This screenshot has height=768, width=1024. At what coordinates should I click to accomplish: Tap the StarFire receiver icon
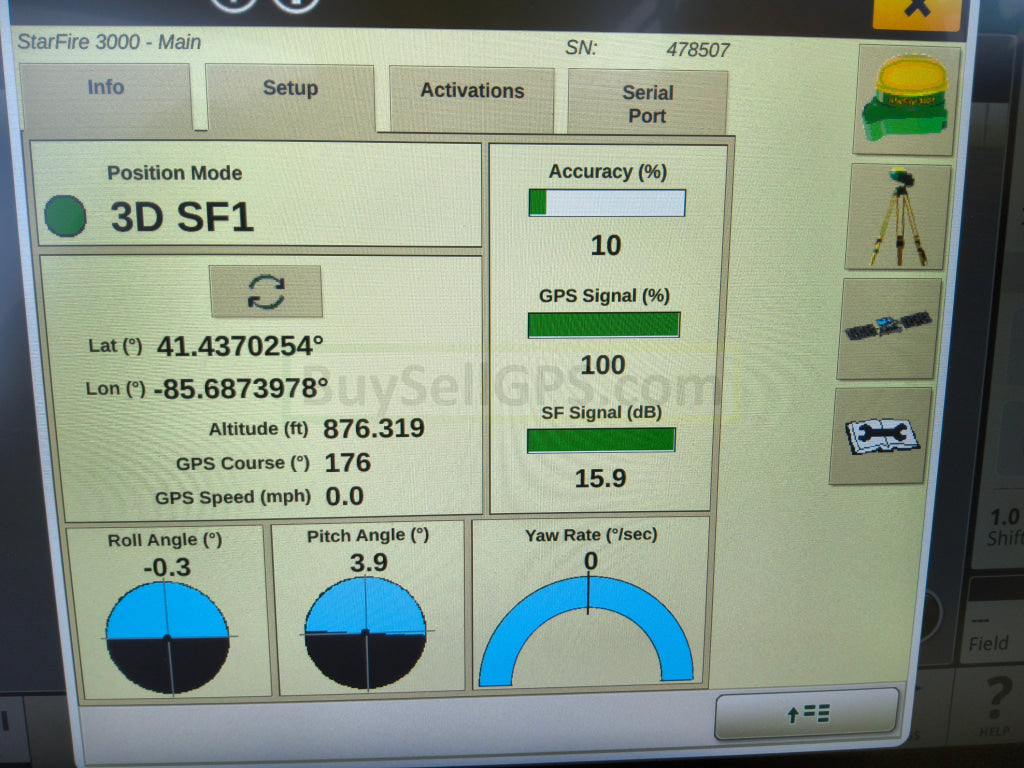coord(906,100)
